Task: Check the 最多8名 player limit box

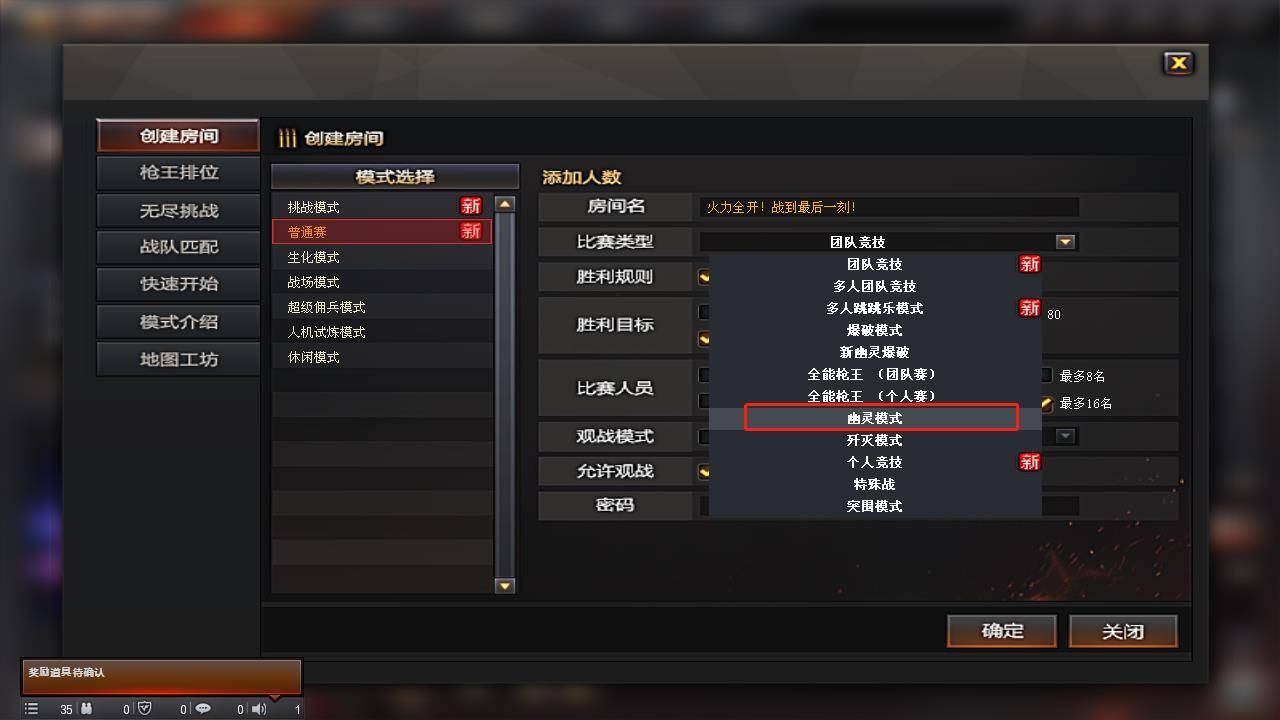Action: point(1046,376)
